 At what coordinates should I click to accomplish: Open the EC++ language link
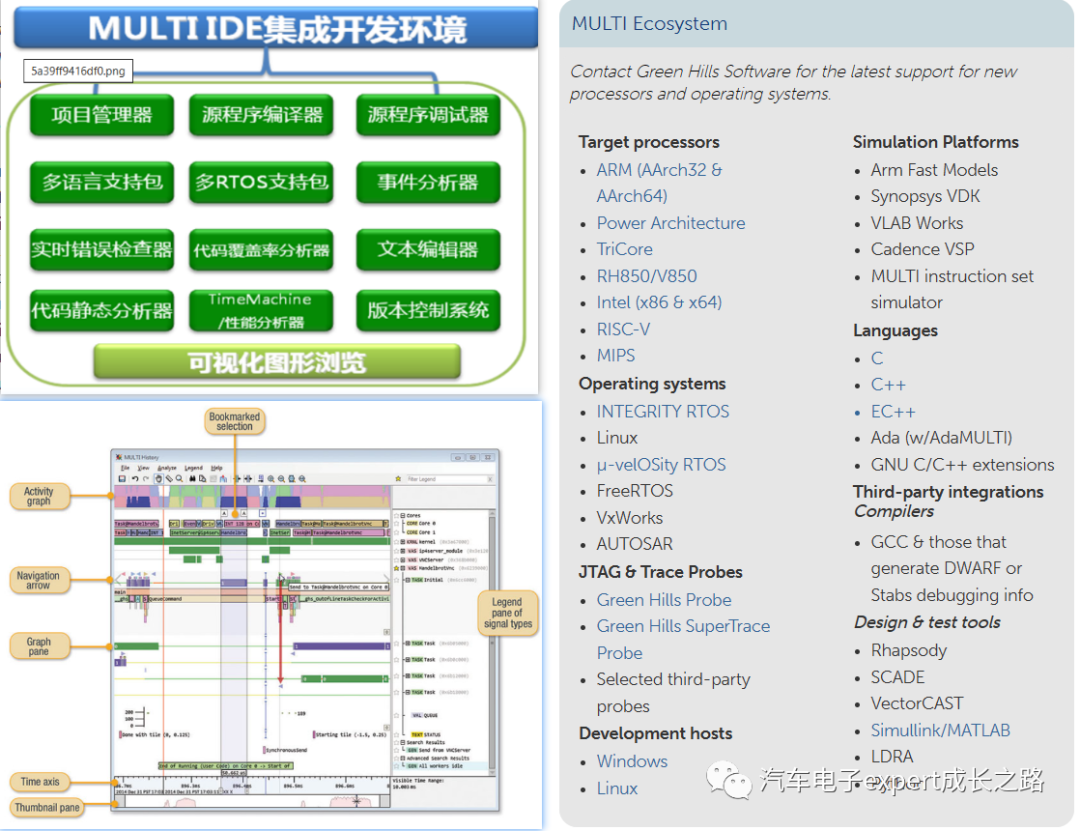[x=893, y=411]
